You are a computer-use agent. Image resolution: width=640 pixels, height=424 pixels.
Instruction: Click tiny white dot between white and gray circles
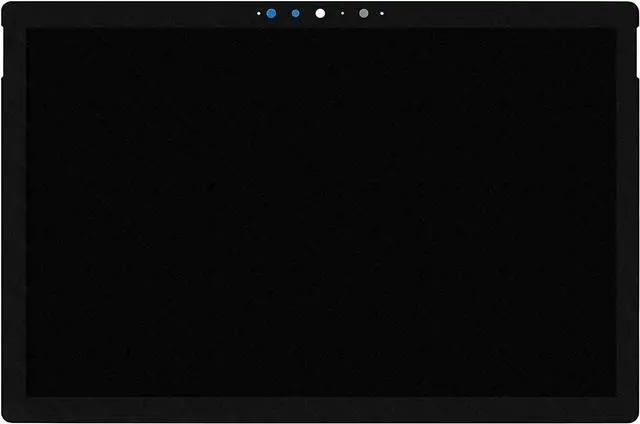pyautogui.click(x=342, y=14)
